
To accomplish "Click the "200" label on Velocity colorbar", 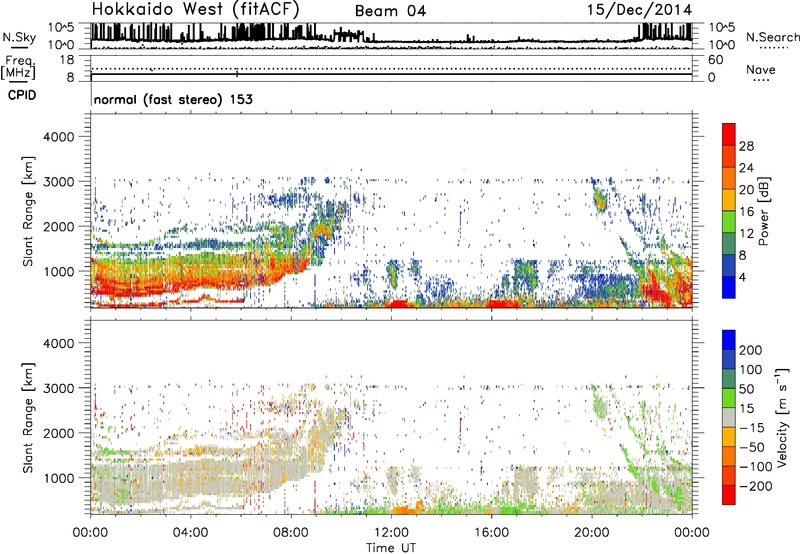I will click(751, 350).
